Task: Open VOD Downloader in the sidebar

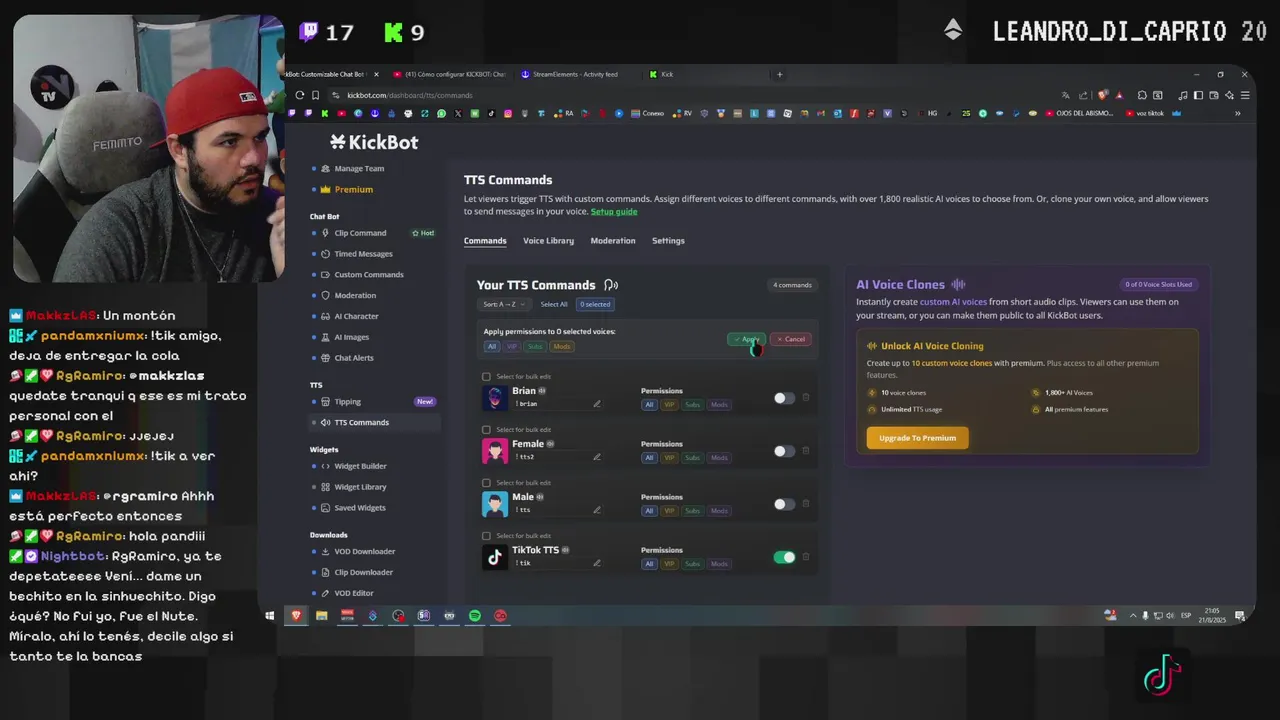Action: tap(364, 551)
